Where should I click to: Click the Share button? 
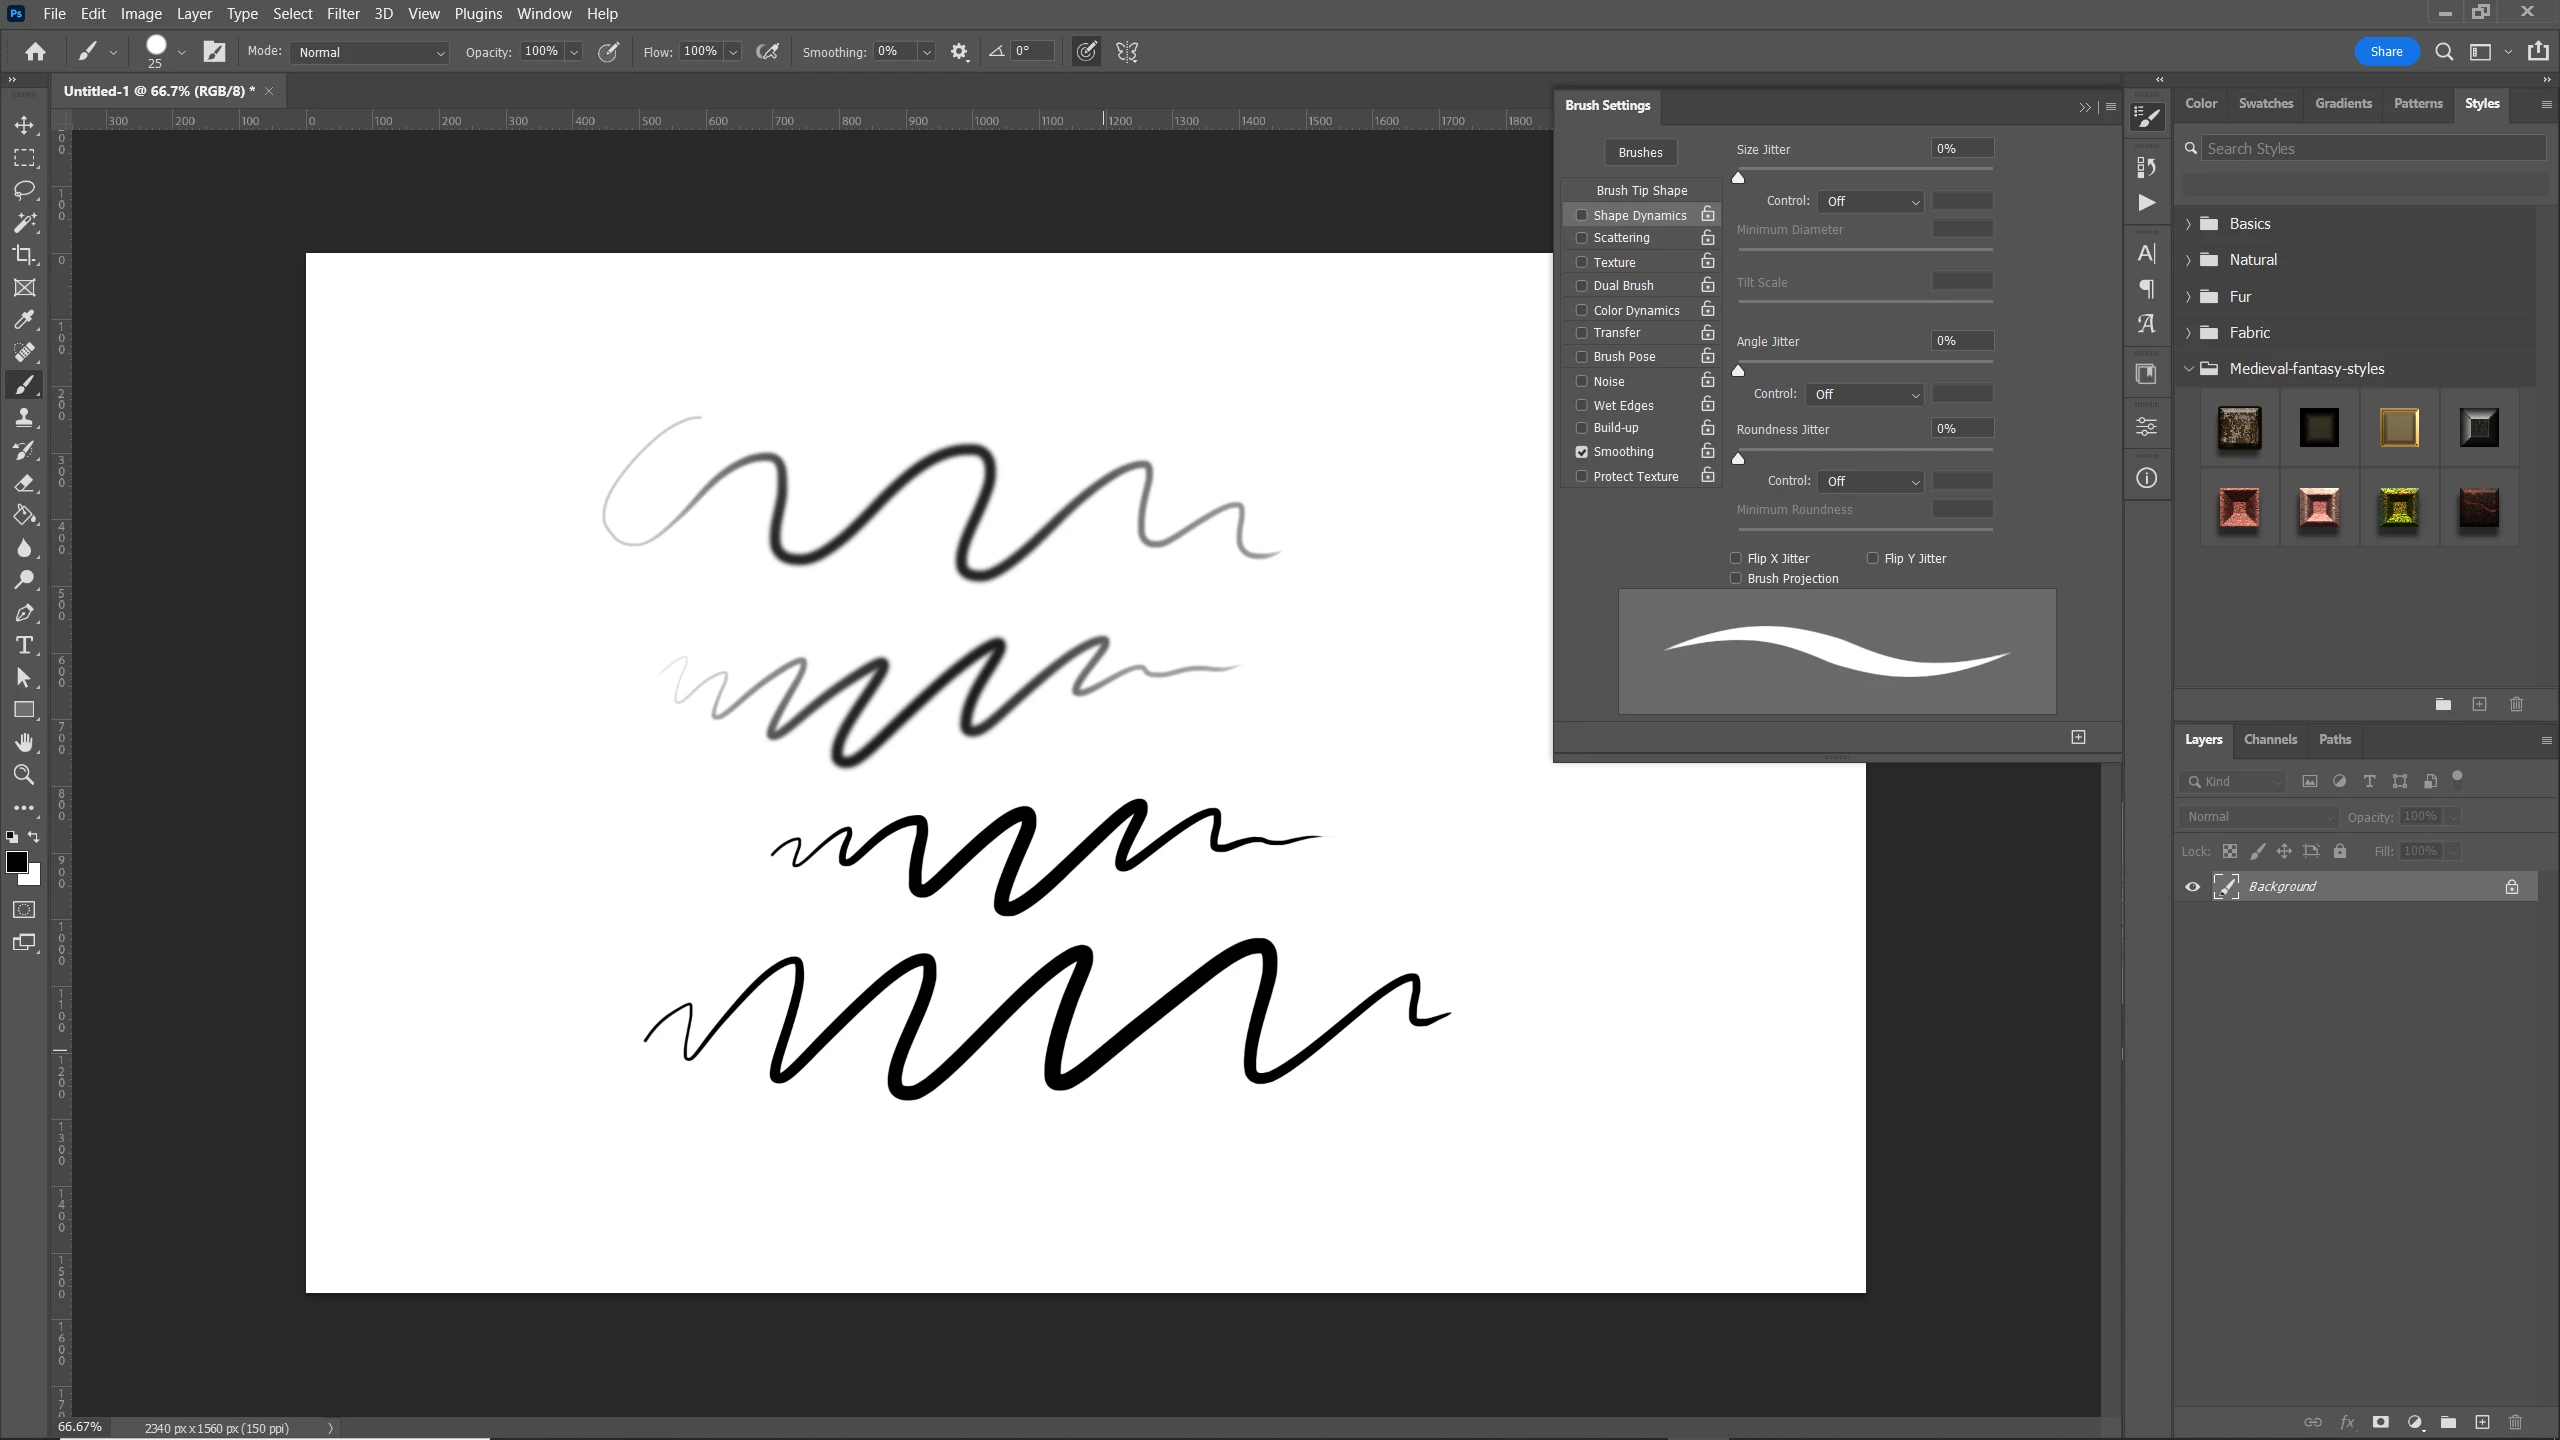[2386, 52]
